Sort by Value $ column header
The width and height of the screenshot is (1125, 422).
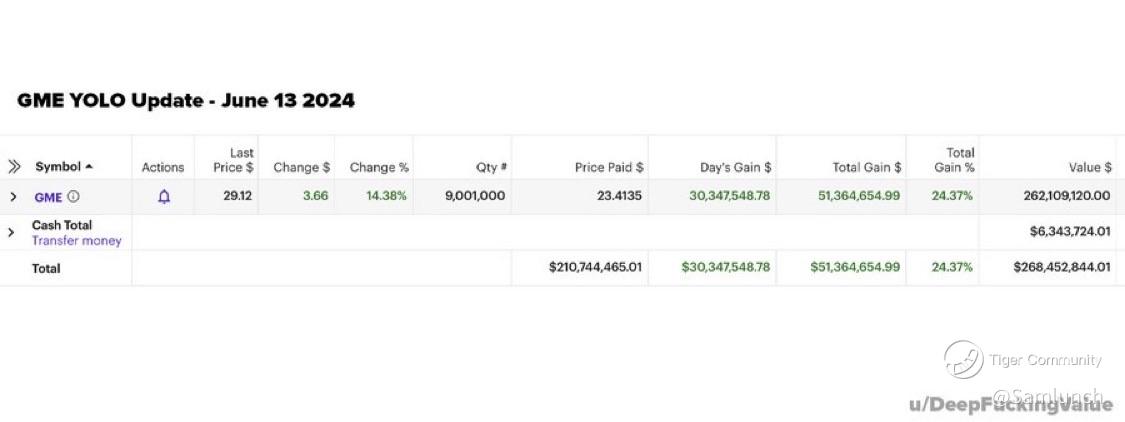tap(1089, 167)
